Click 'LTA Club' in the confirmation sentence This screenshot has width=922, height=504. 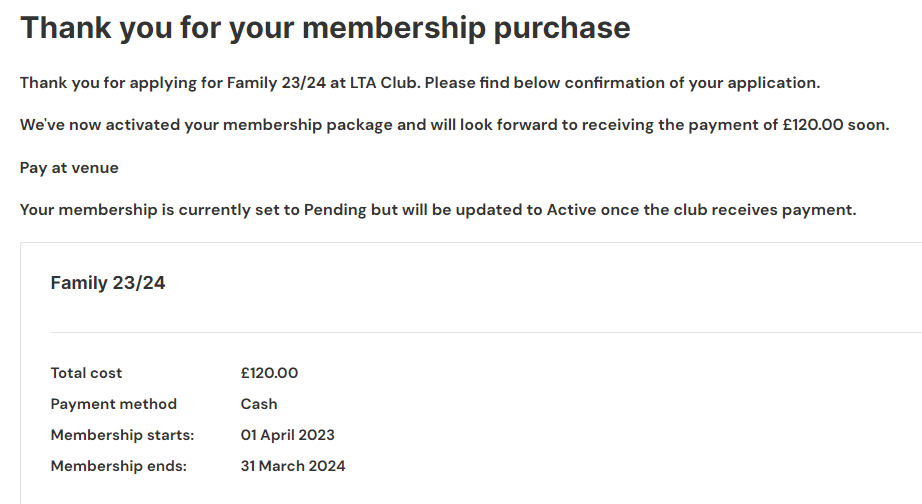coord(383,83)
